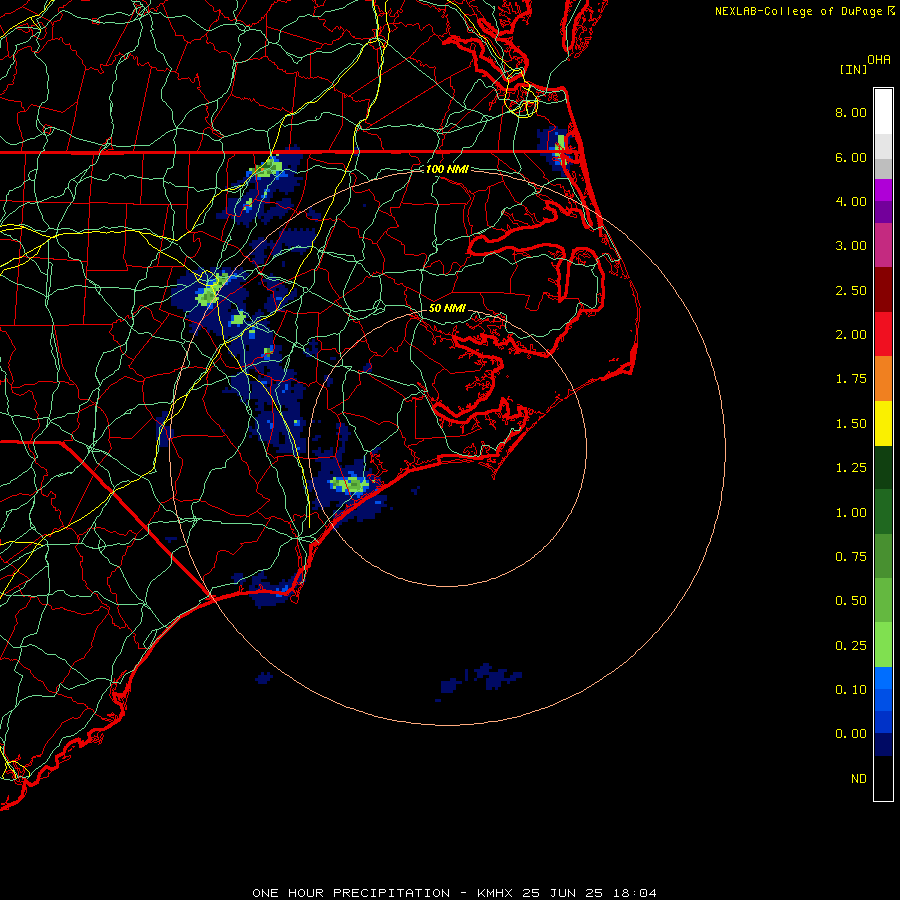Click the 0.00 legend value
900x900 pixels.
click(x=851, y=734)
